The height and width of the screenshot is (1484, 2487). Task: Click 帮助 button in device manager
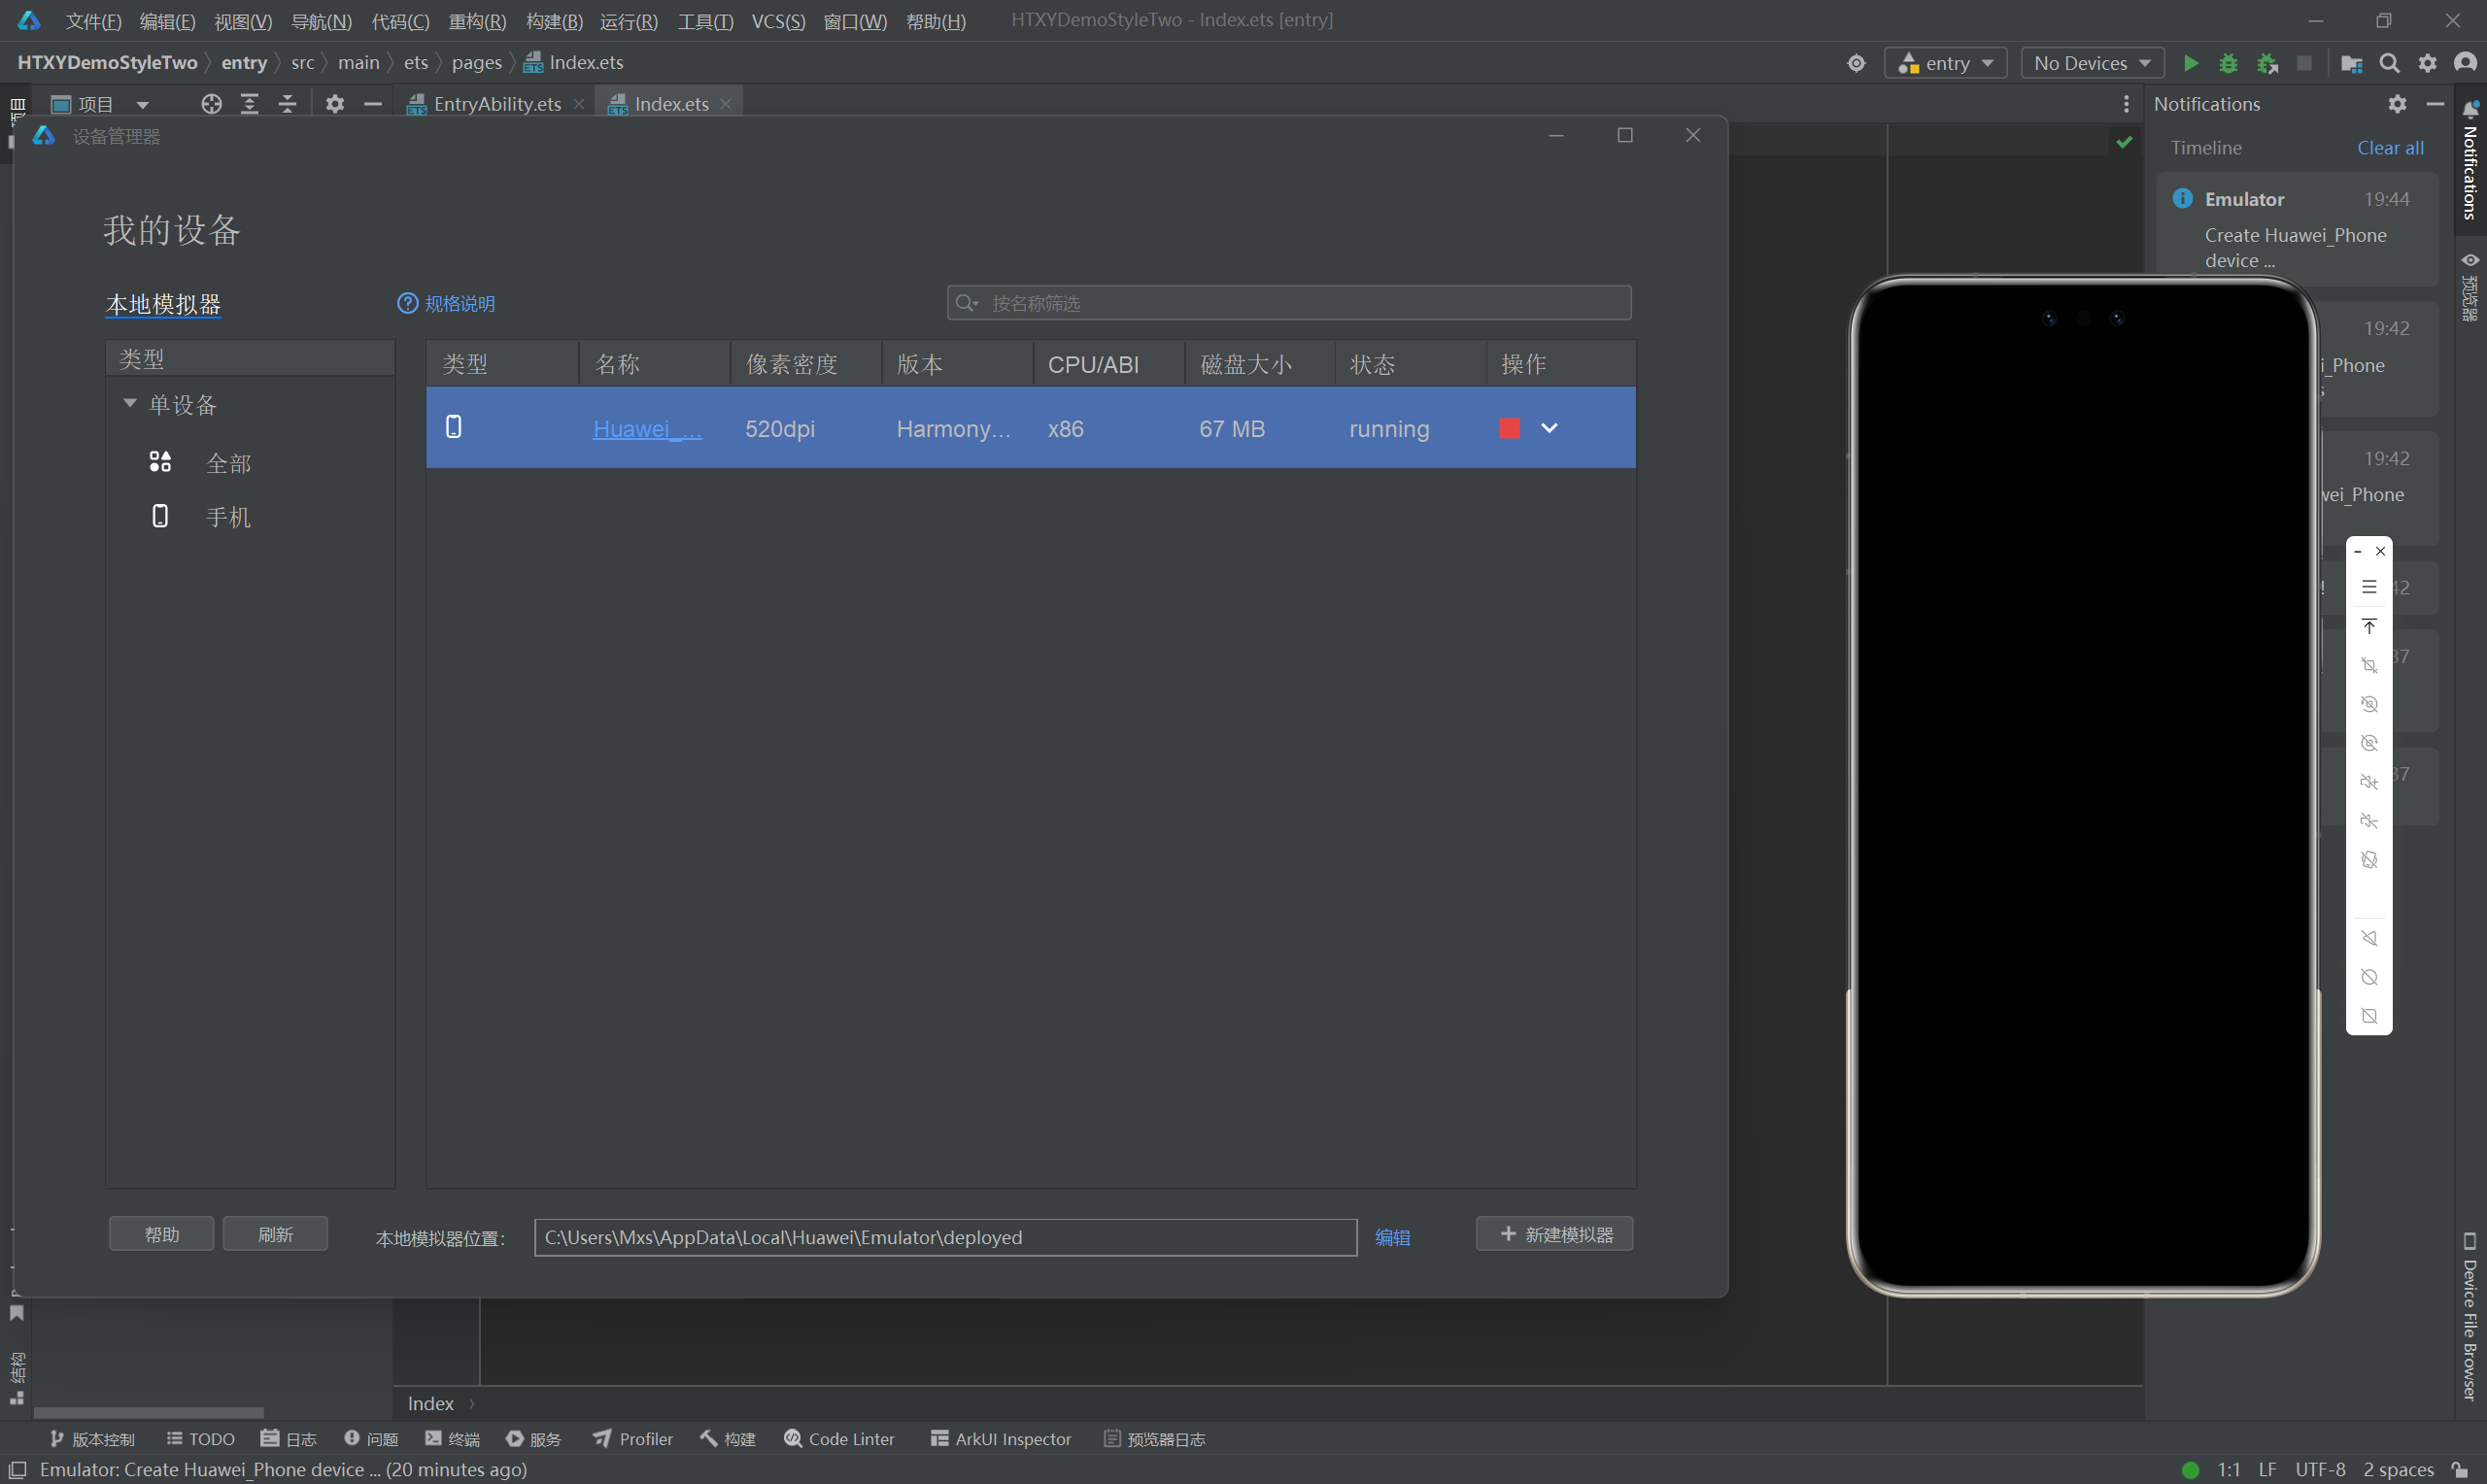click(161, 1234)
